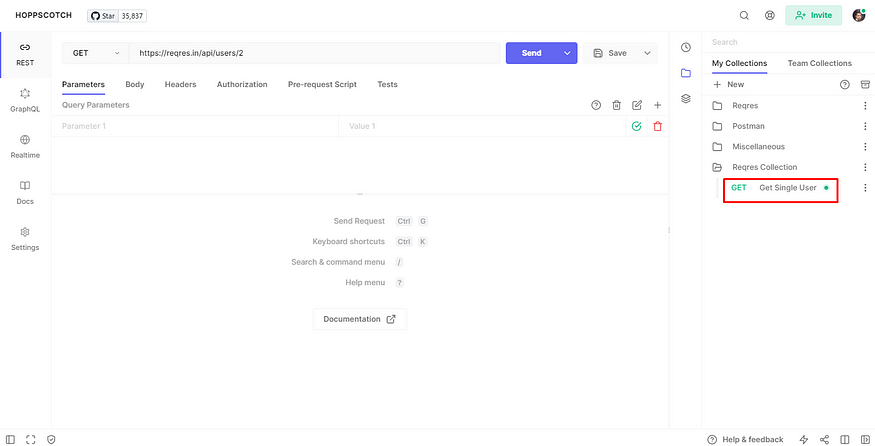Open the Tests tab
The width and height of the screenshot is (875, 446).
pyautogui.click(x=387, y=85)
